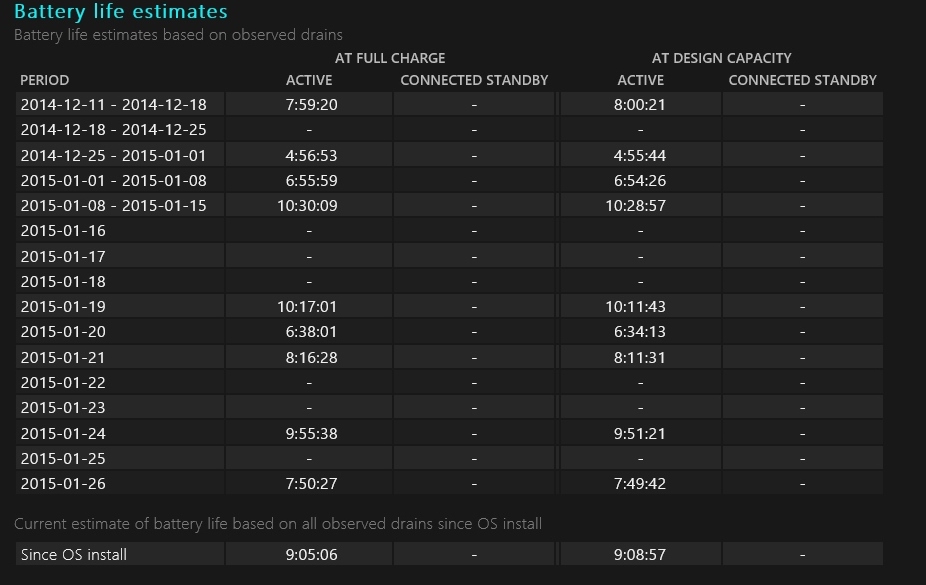Image resolution: width=926 pixels, height=585 pixels.
Task: Click the 10:11:43 design capacity cell
Action: (x=640, y=307)
